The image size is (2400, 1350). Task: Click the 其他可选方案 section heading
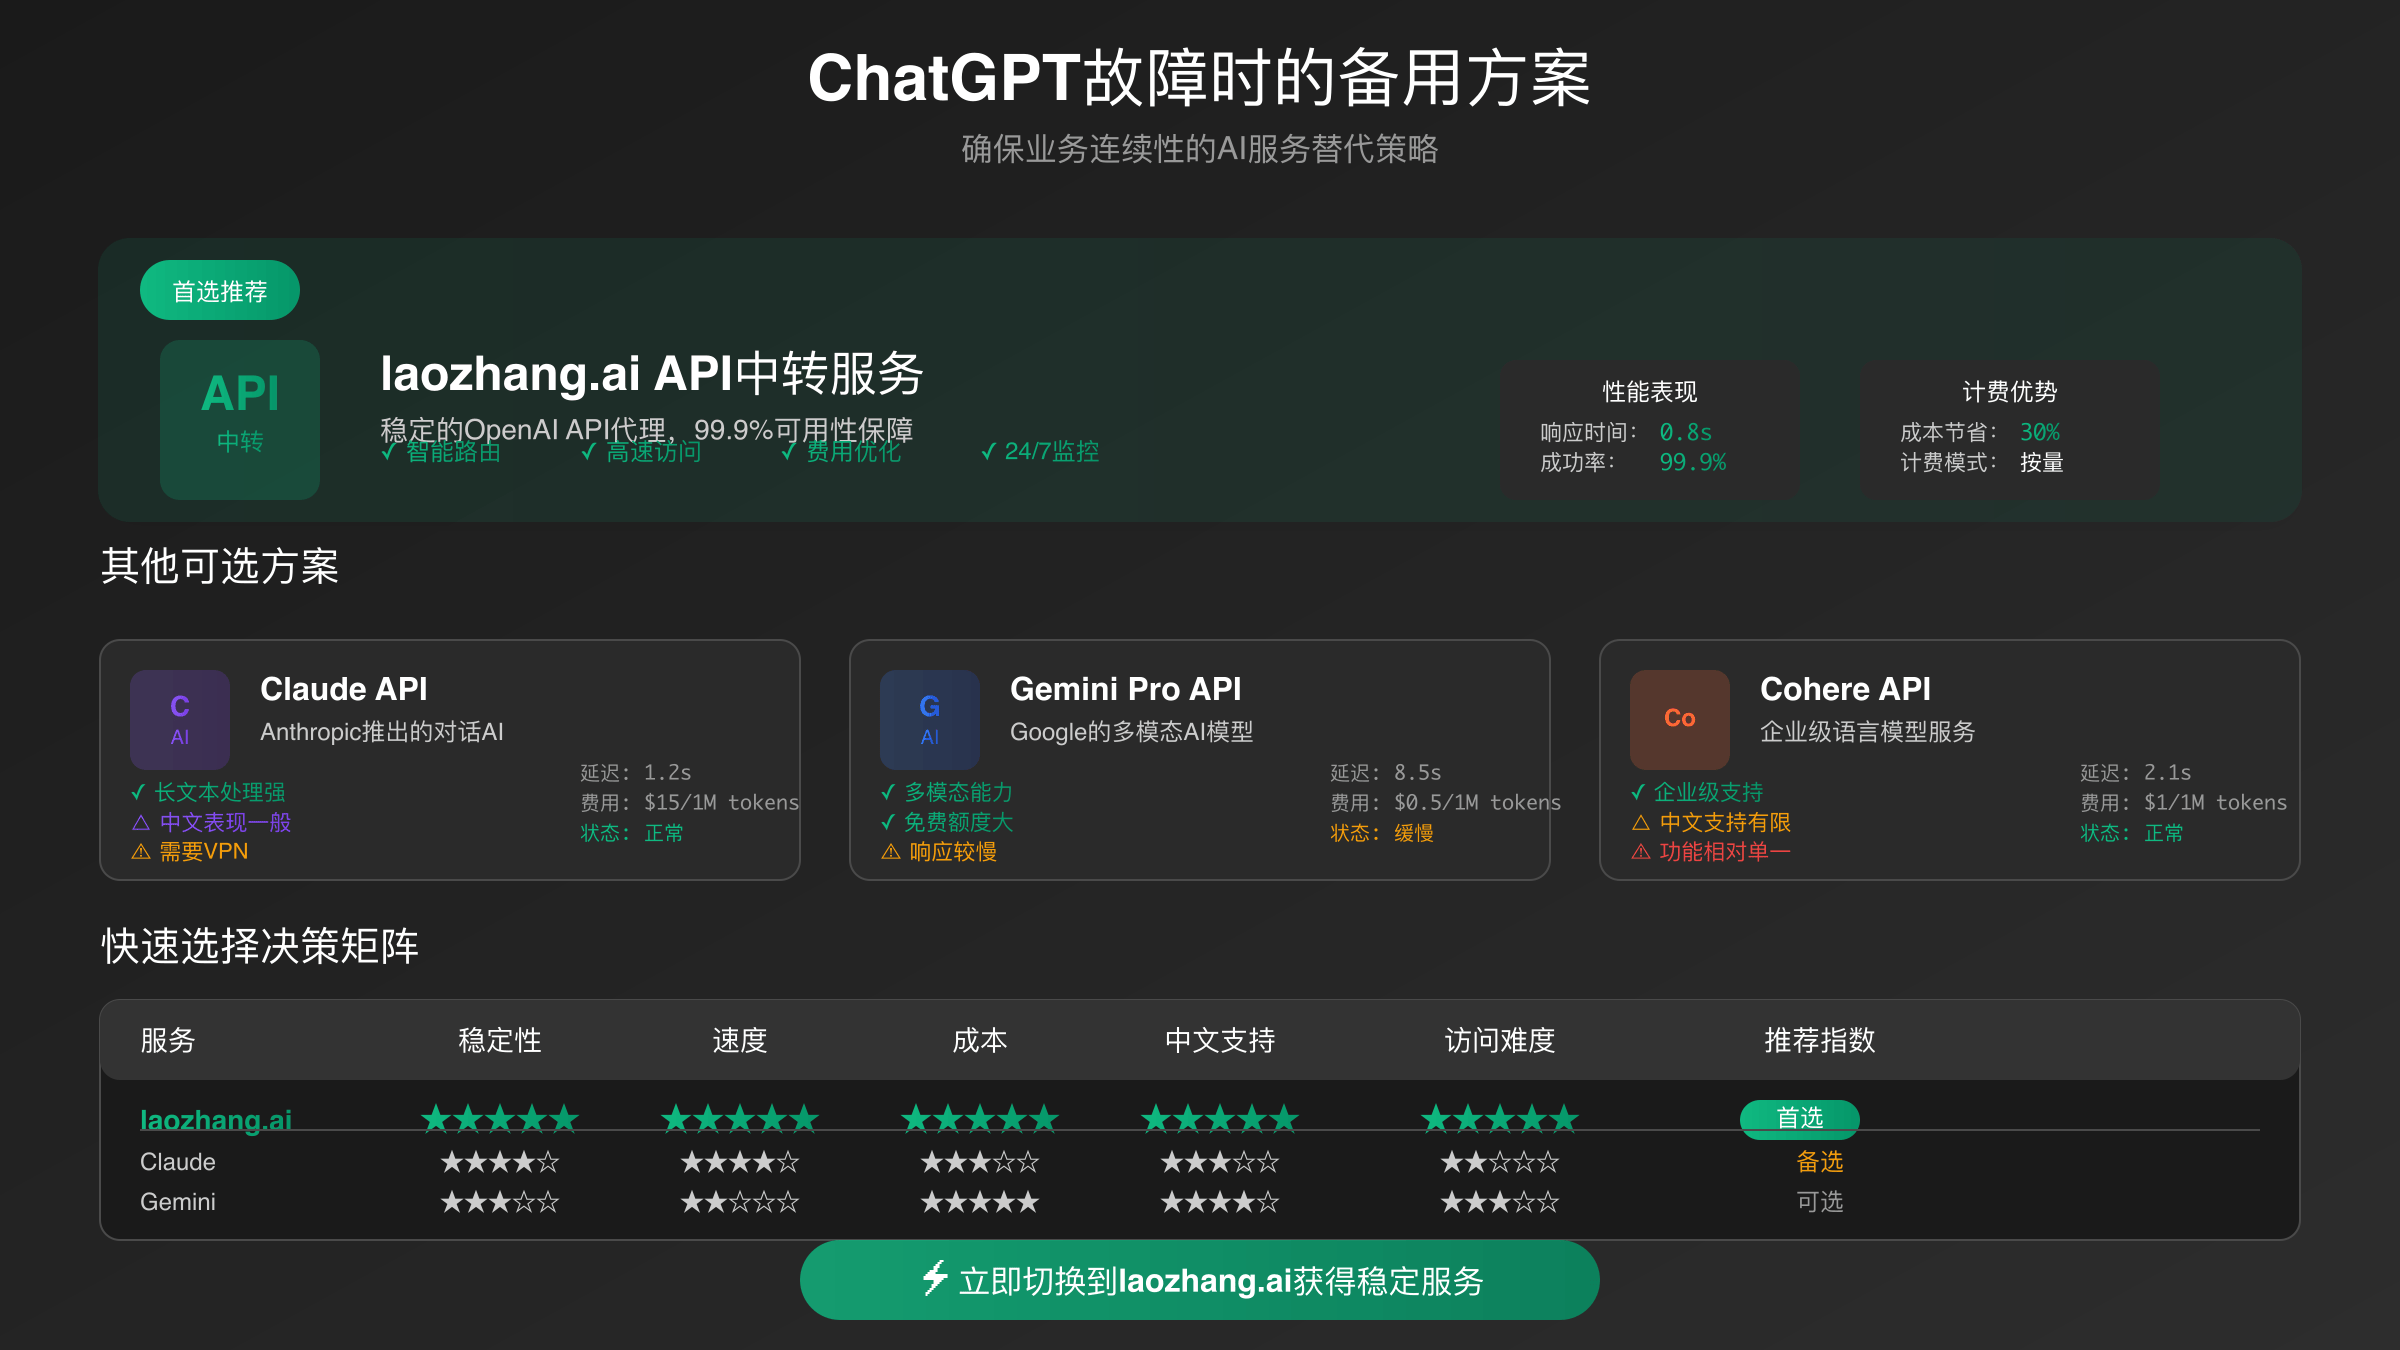click(220, 566)
